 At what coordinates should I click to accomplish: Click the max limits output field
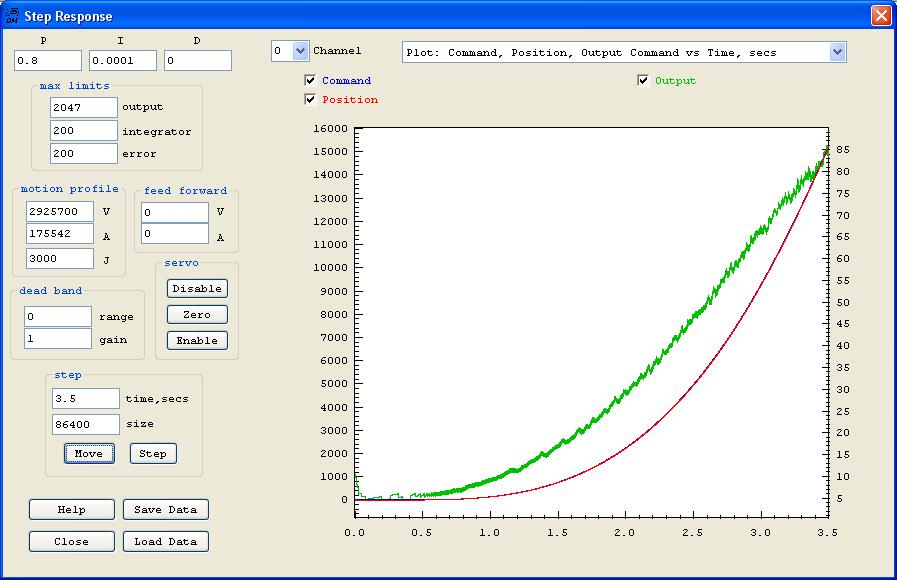[x=83, y=107]
